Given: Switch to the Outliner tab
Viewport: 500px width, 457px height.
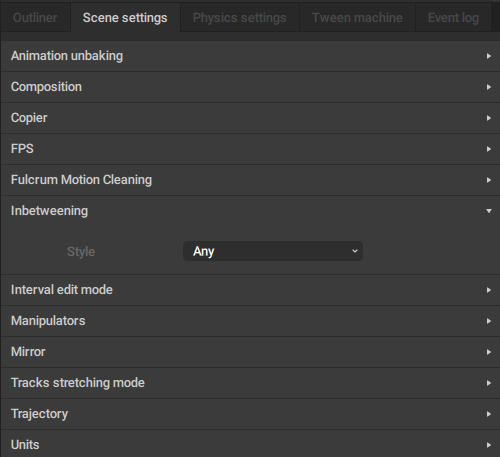Looking at the screenshot, I should pyautogui.click(x=35, y=18).
